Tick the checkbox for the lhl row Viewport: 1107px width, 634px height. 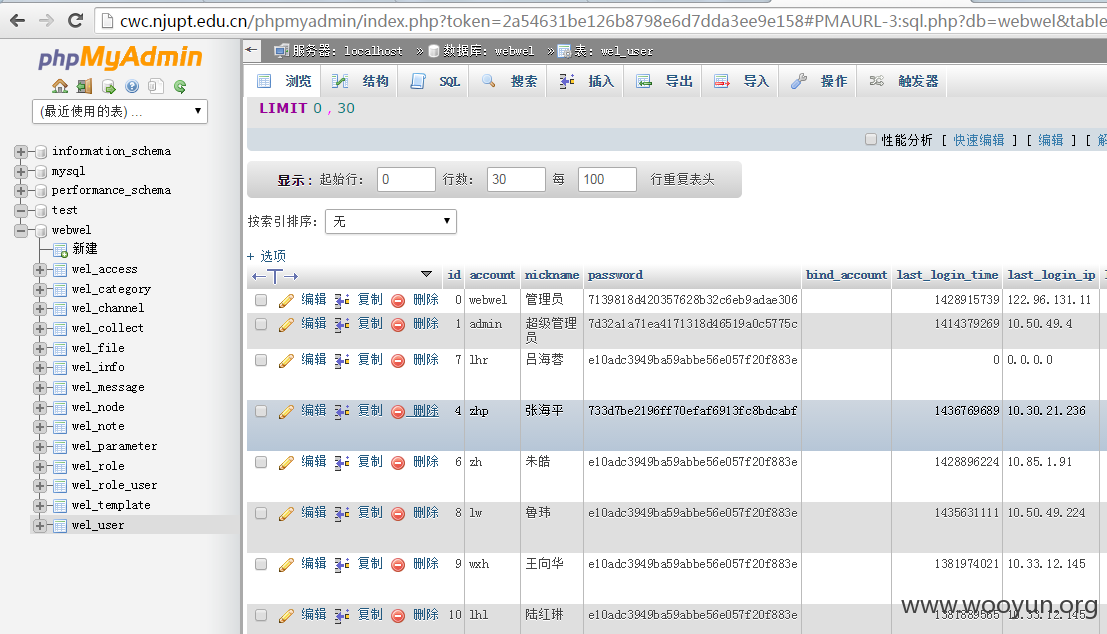tap(261, 615)
